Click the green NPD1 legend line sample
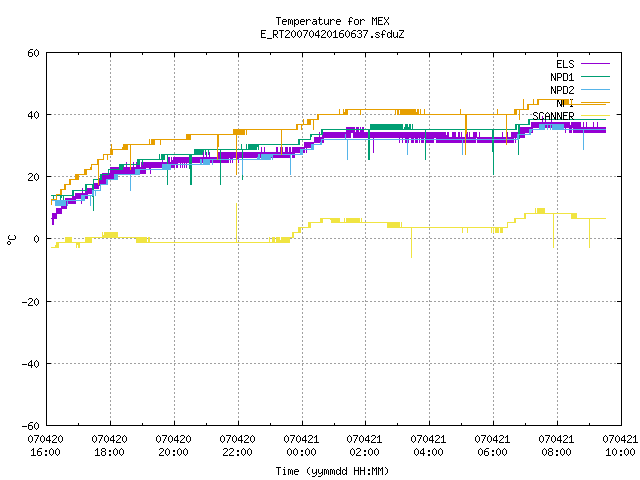The height and width of the screenshot is (480, 640). coord(595,76)
